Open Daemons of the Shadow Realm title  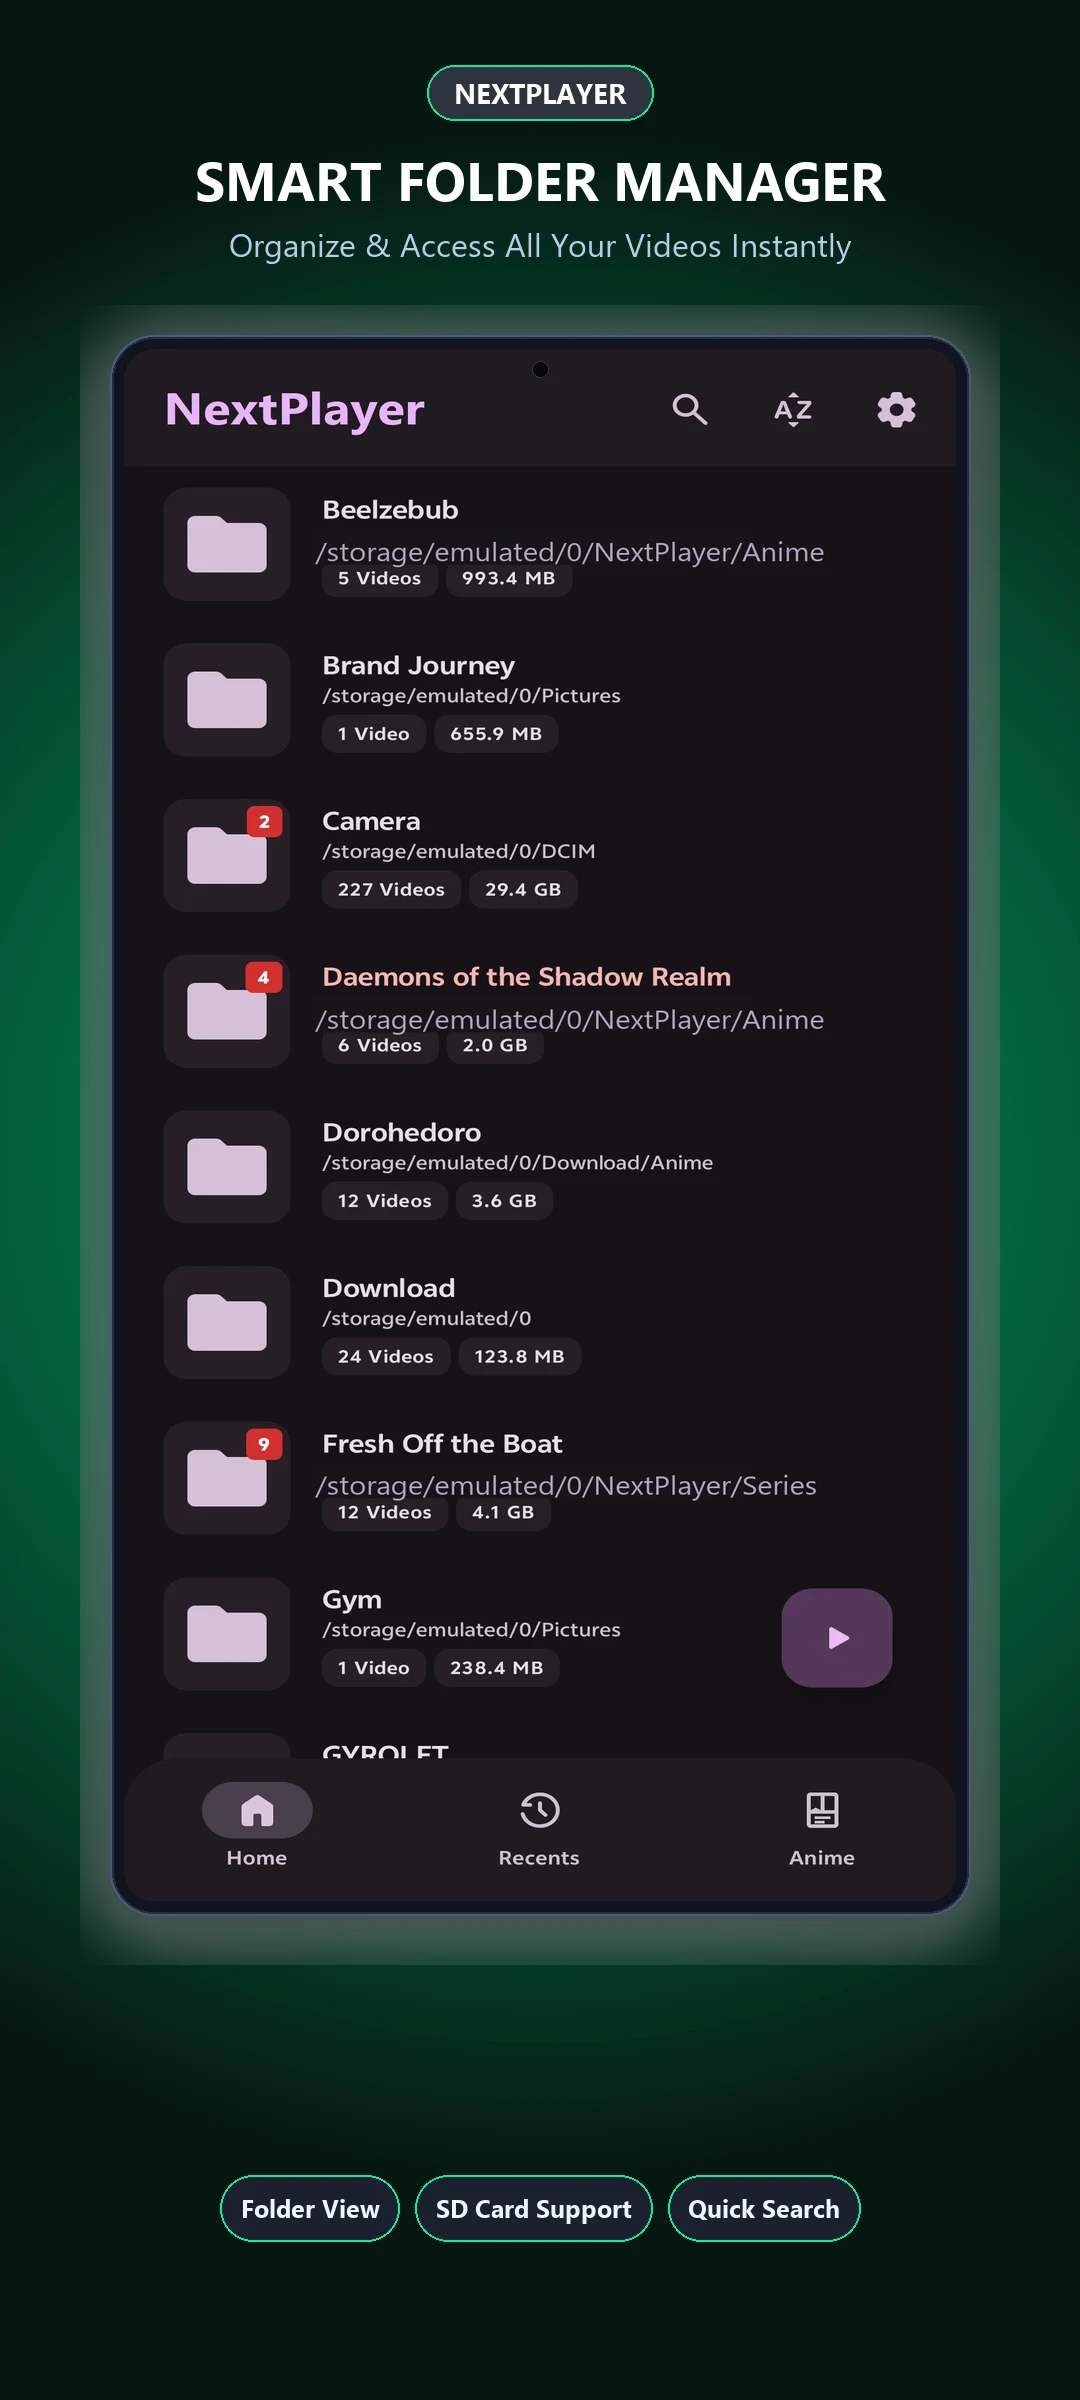pos(526,977)
